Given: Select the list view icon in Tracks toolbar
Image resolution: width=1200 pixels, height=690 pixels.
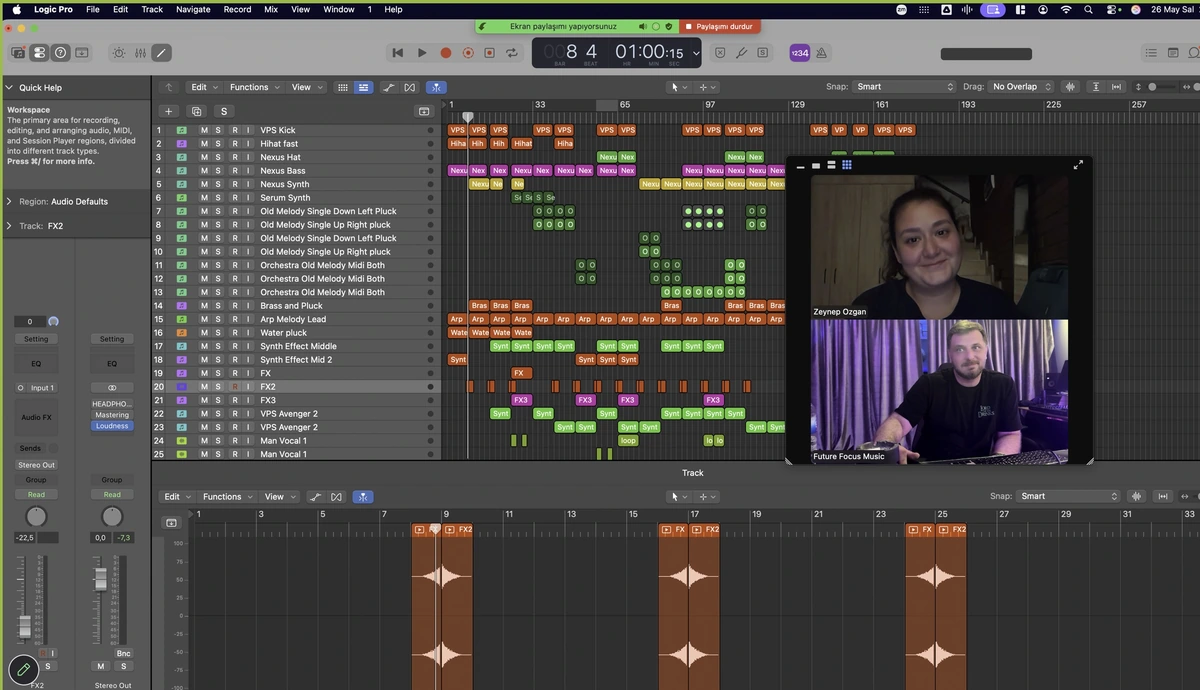Looking at the screenshot, I should (x=362, y=87).
